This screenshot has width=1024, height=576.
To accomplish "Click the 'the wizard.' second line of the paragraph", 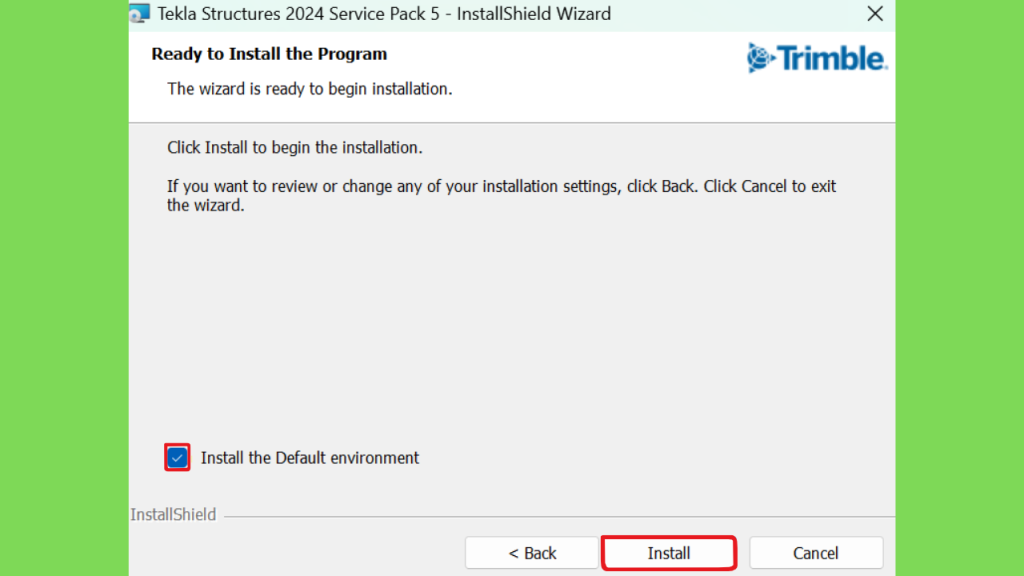I will coord(206,205).
